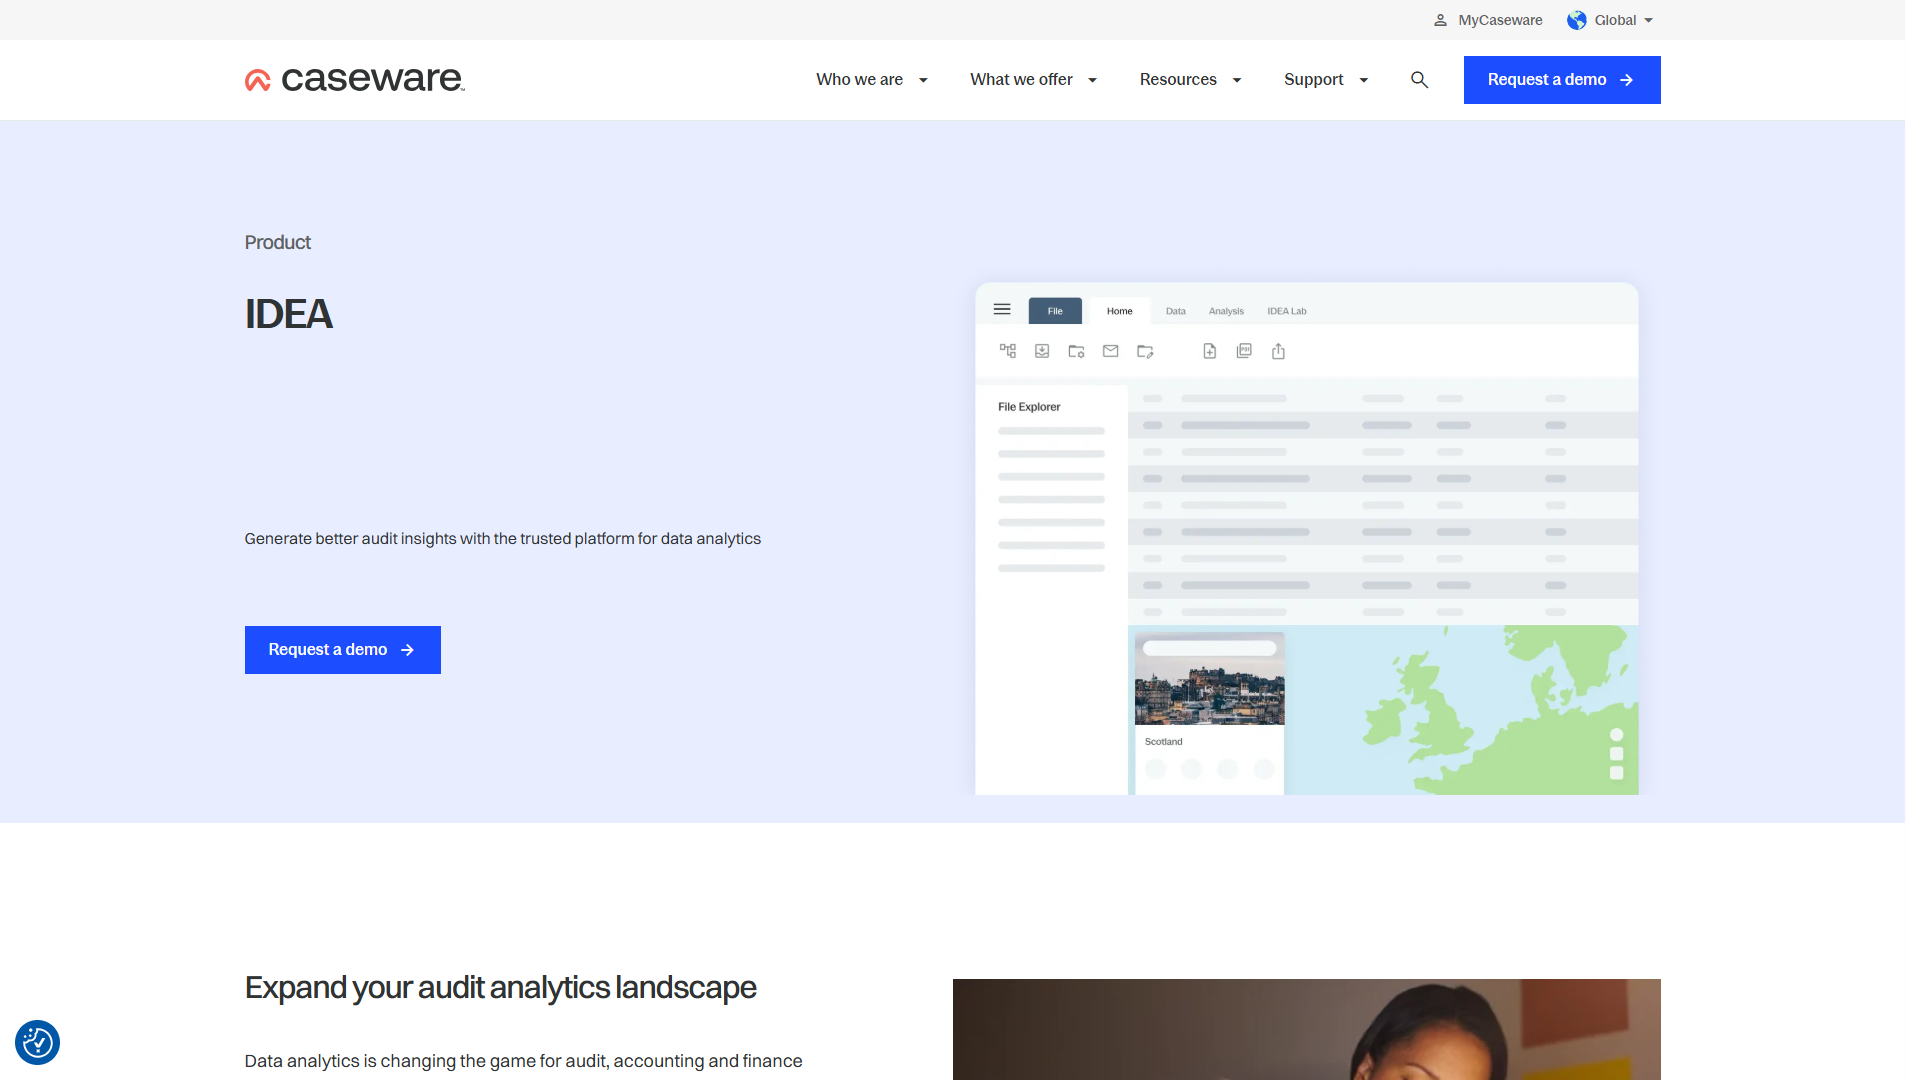
Task: Click the Caseware logo
Action: (355, 80)
